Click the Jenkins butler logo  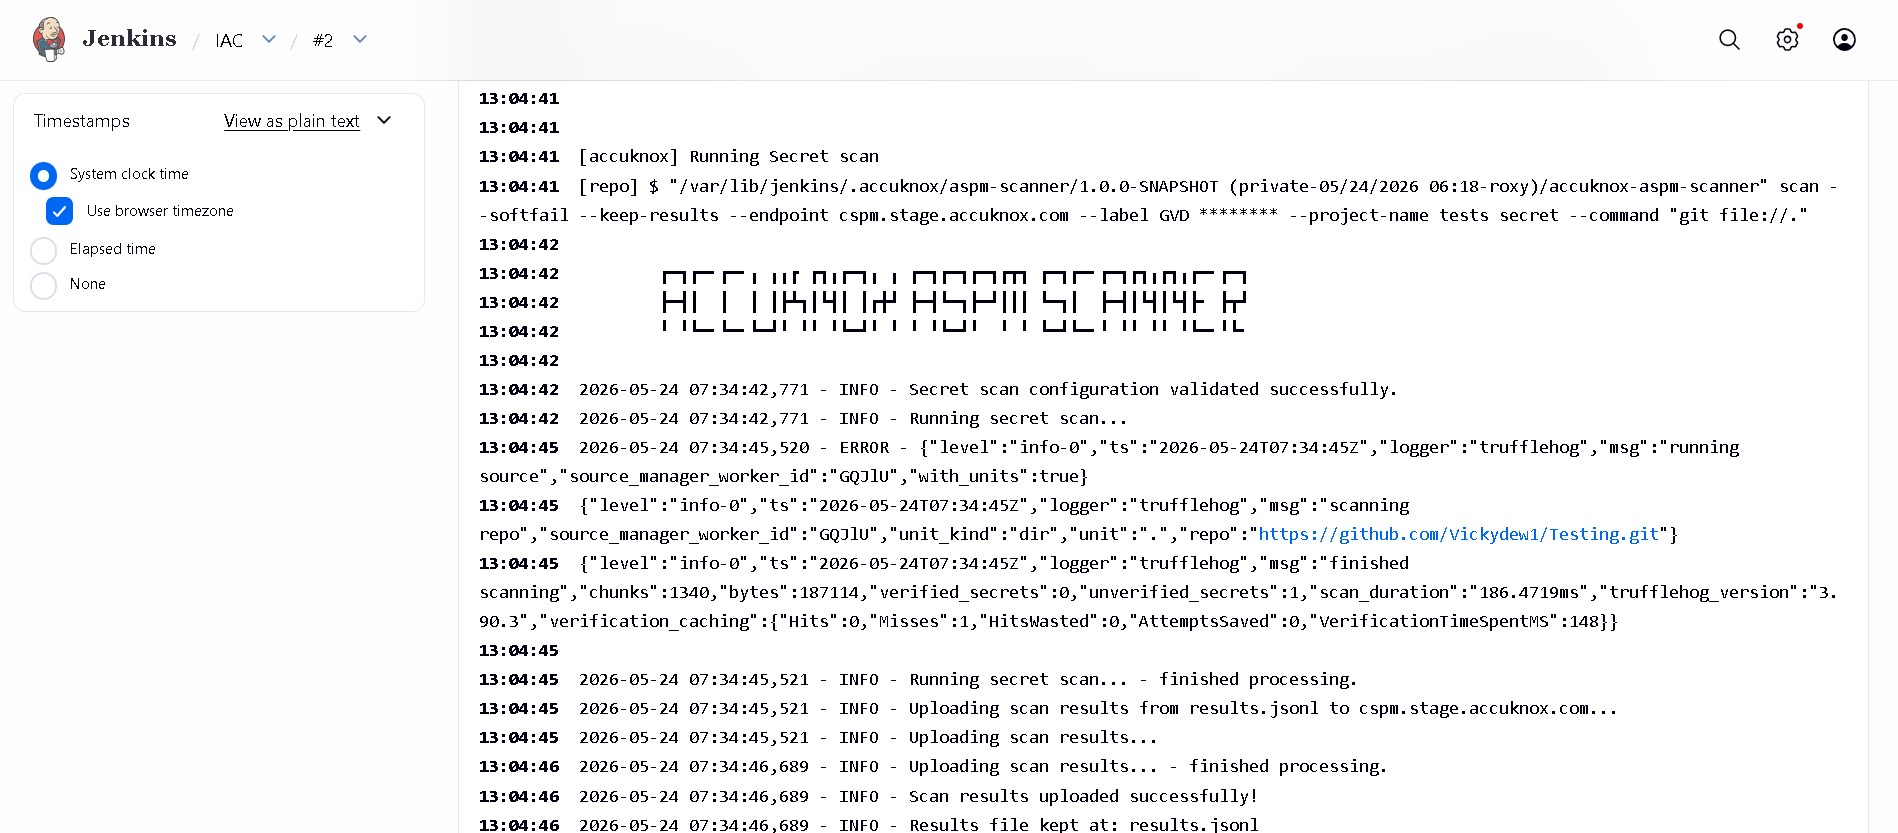(49, 39)
